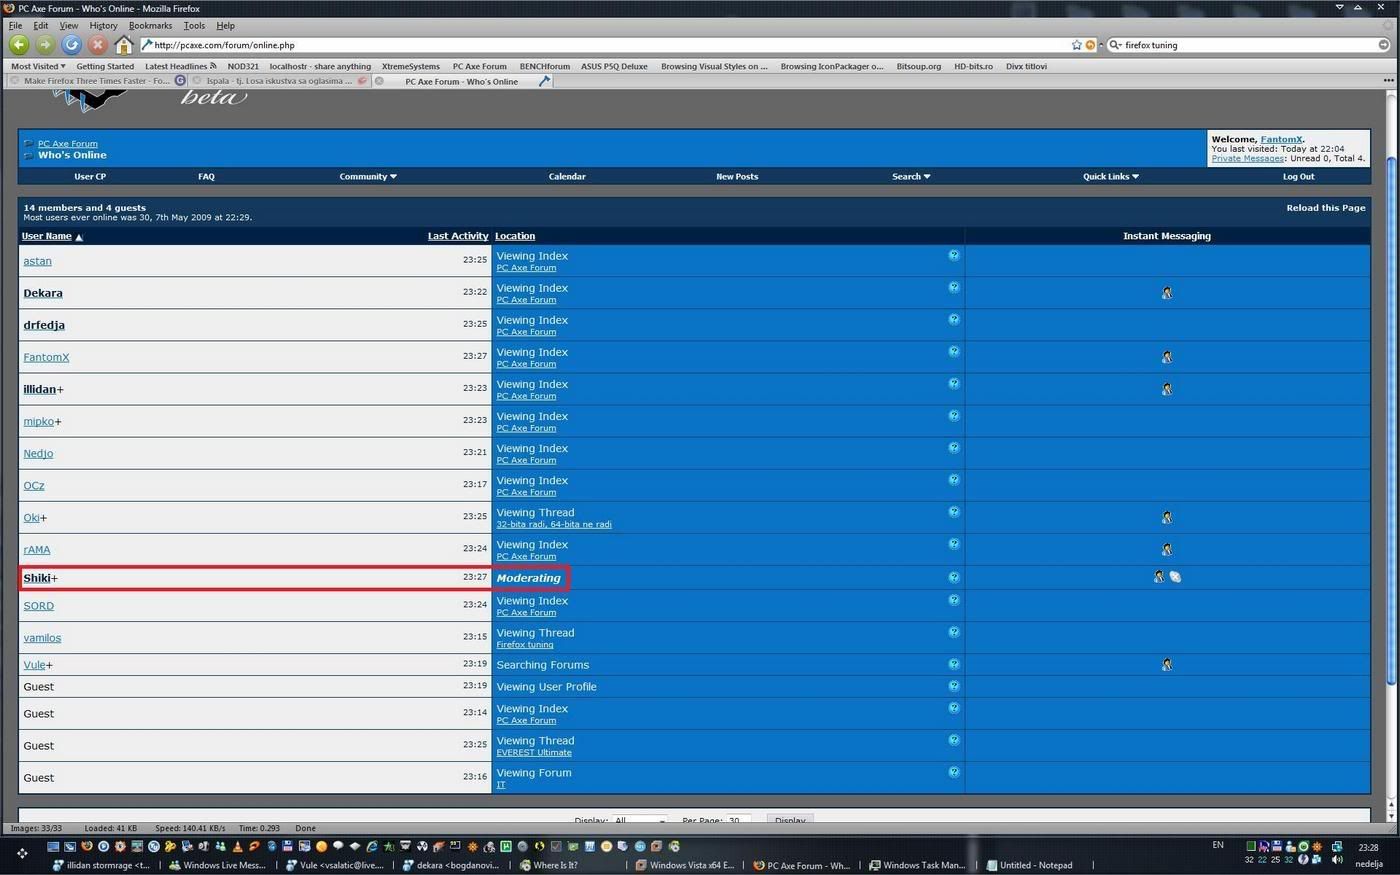Click the VLC cone icon in the taskbar
The width and height of the screenshot is (1400, 875).
(237, 846)
